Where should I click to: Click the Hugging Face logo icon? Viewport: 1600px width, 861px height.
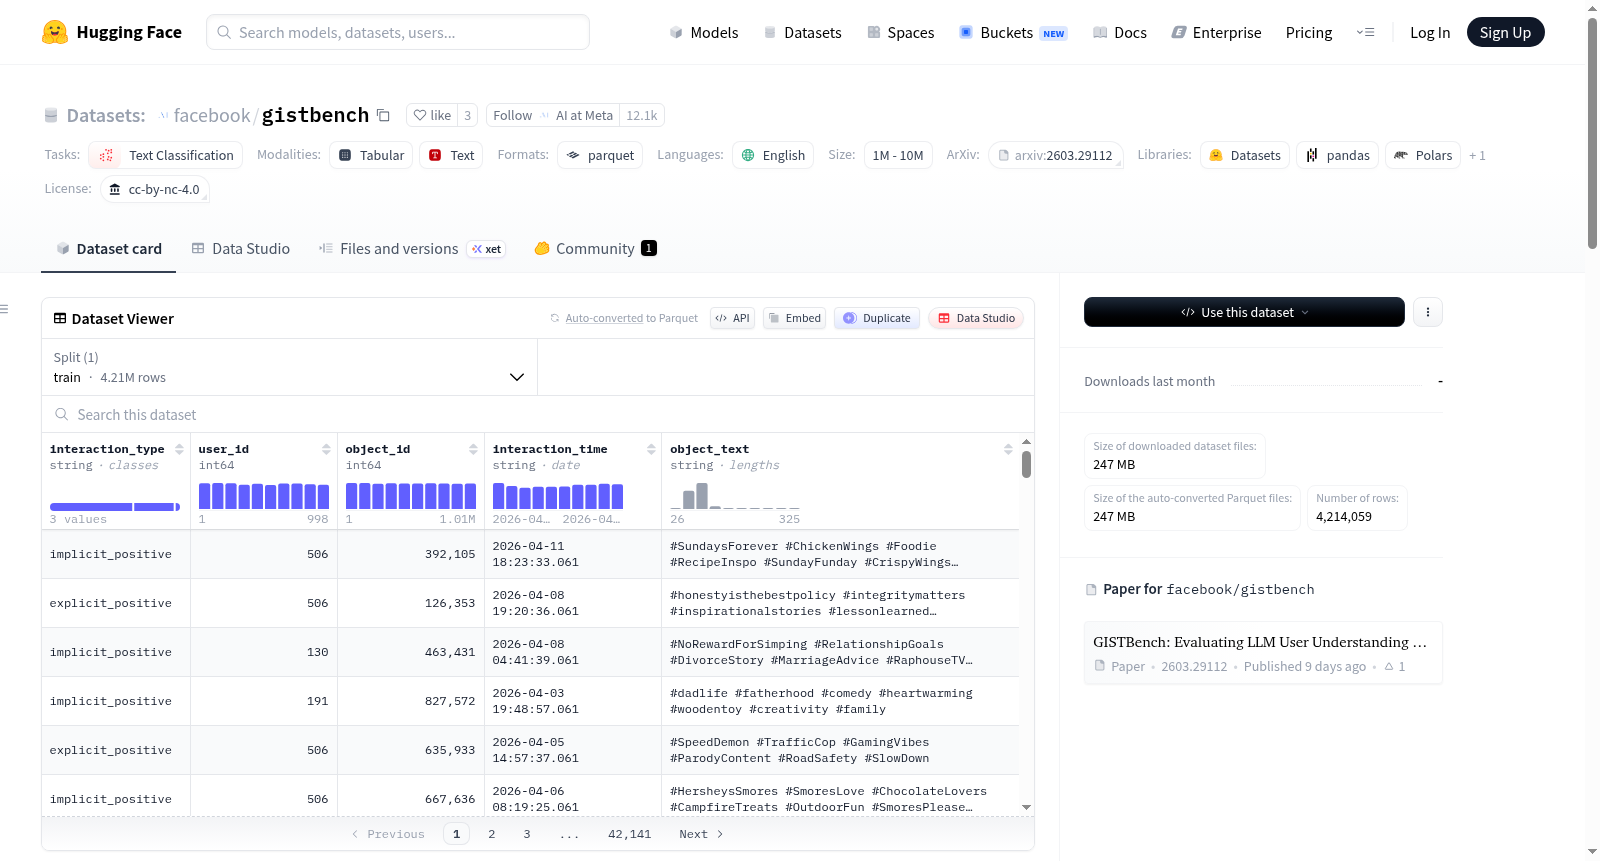(x=55, y=32)
